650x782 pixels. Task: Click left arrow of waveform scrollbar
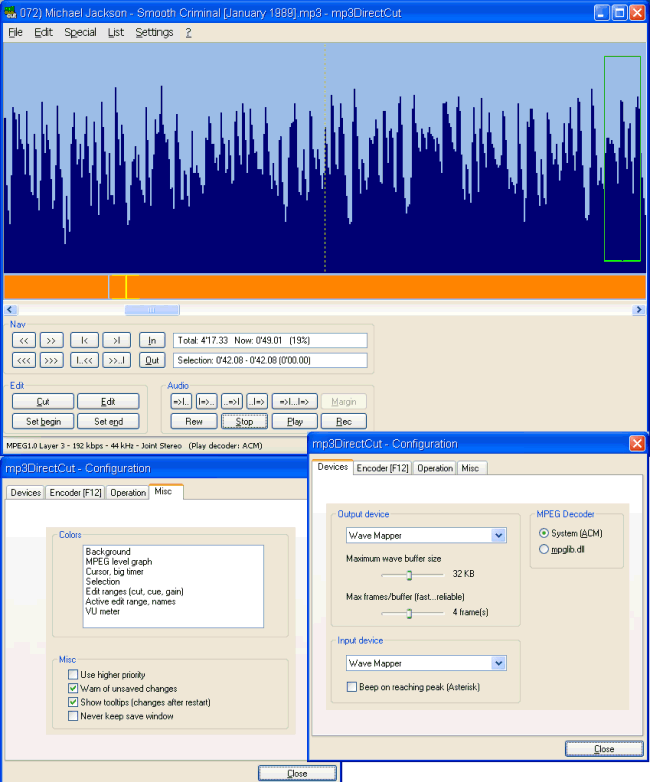pos(10,310)
